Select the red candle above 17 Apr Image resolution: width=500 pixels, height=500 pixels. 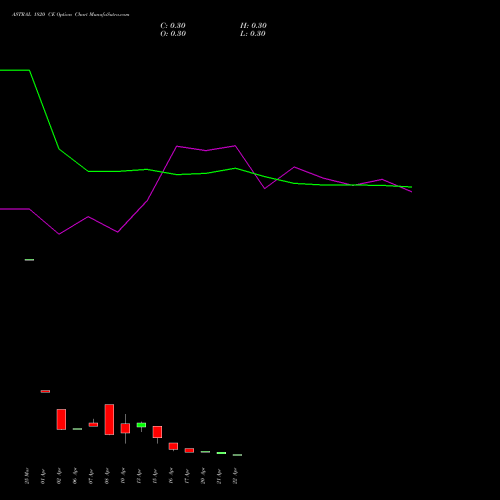[x=189, y=450]
